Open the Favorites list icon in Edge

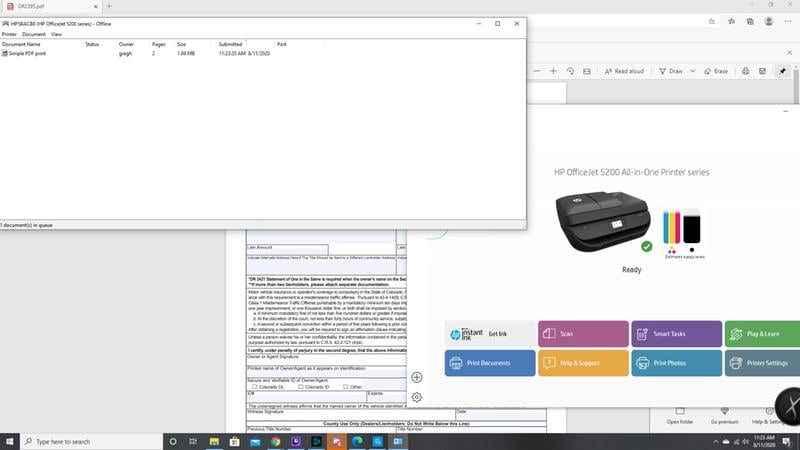point(732,21)
